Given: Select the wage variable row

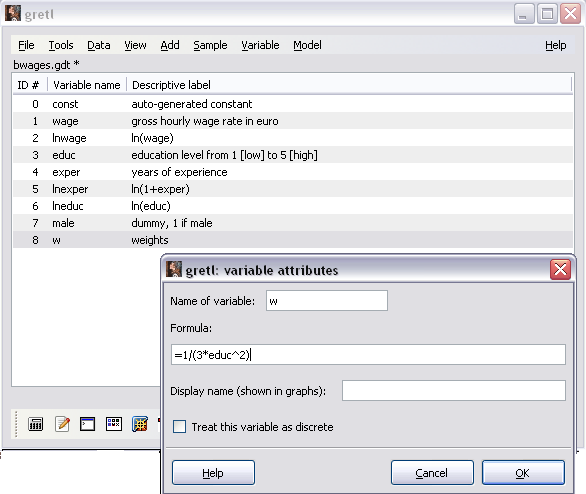Looking at the screenshot, I should 293,121.
